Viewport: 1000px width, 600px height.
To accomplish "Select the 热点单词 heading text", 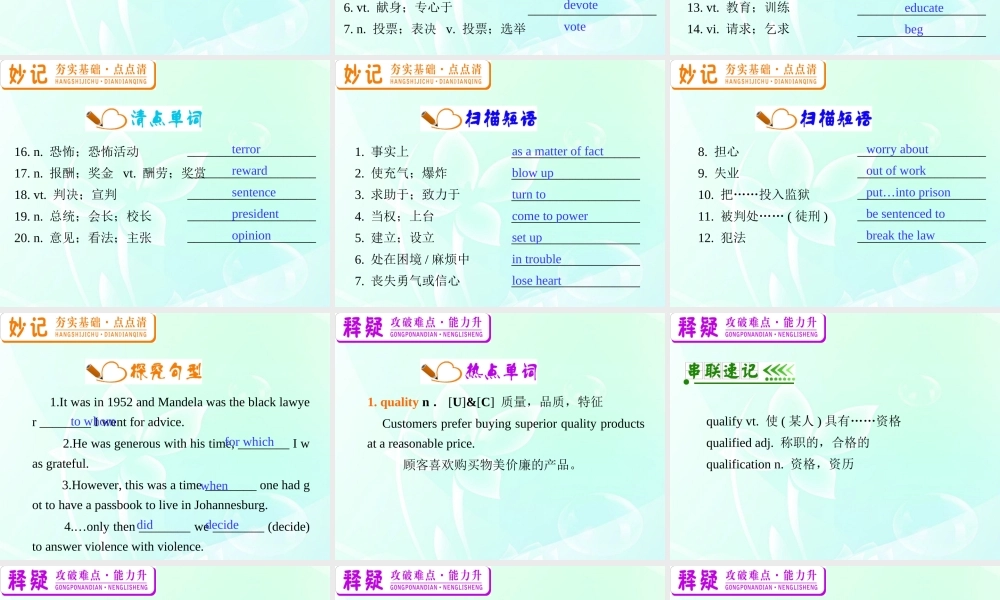I will [x=501, y=372].
